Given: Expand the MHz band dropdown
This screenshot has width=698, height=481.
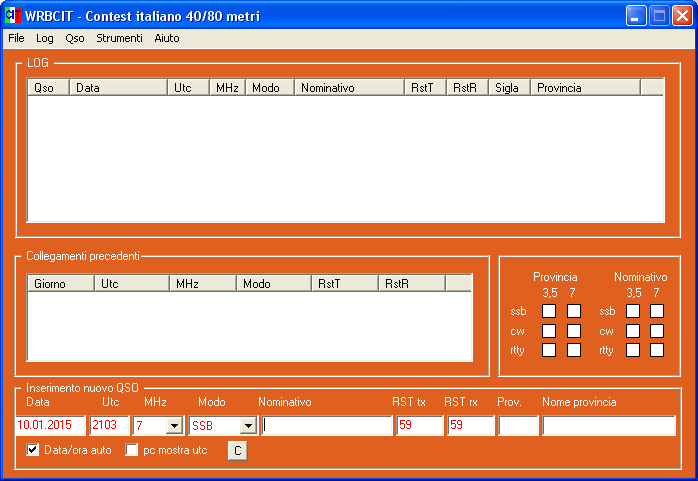Looking at the screenshot, I should point(174,426).
